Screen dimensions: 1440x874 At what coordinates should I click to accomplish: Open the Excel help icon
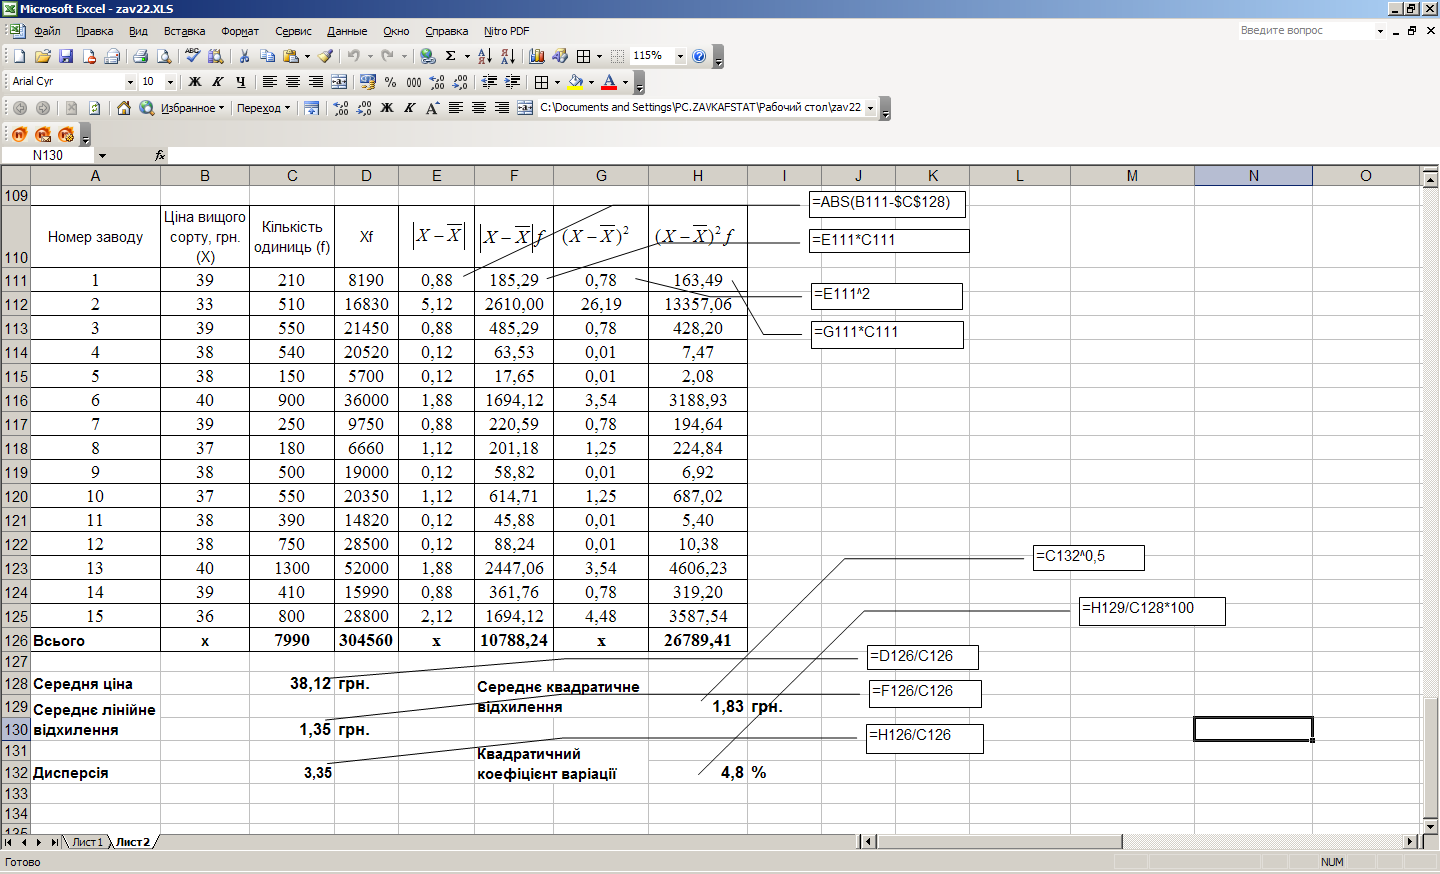[699, 56]
